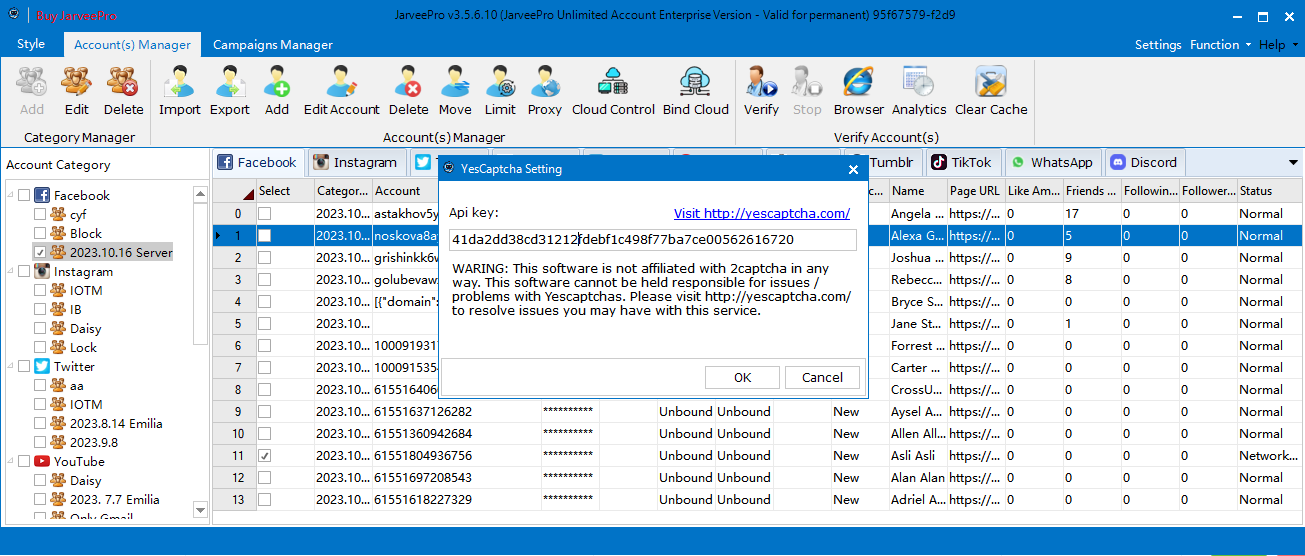Collapse the YouTube tree node
This screenshot has height=556, width=1305.
[x=9, y=461]
